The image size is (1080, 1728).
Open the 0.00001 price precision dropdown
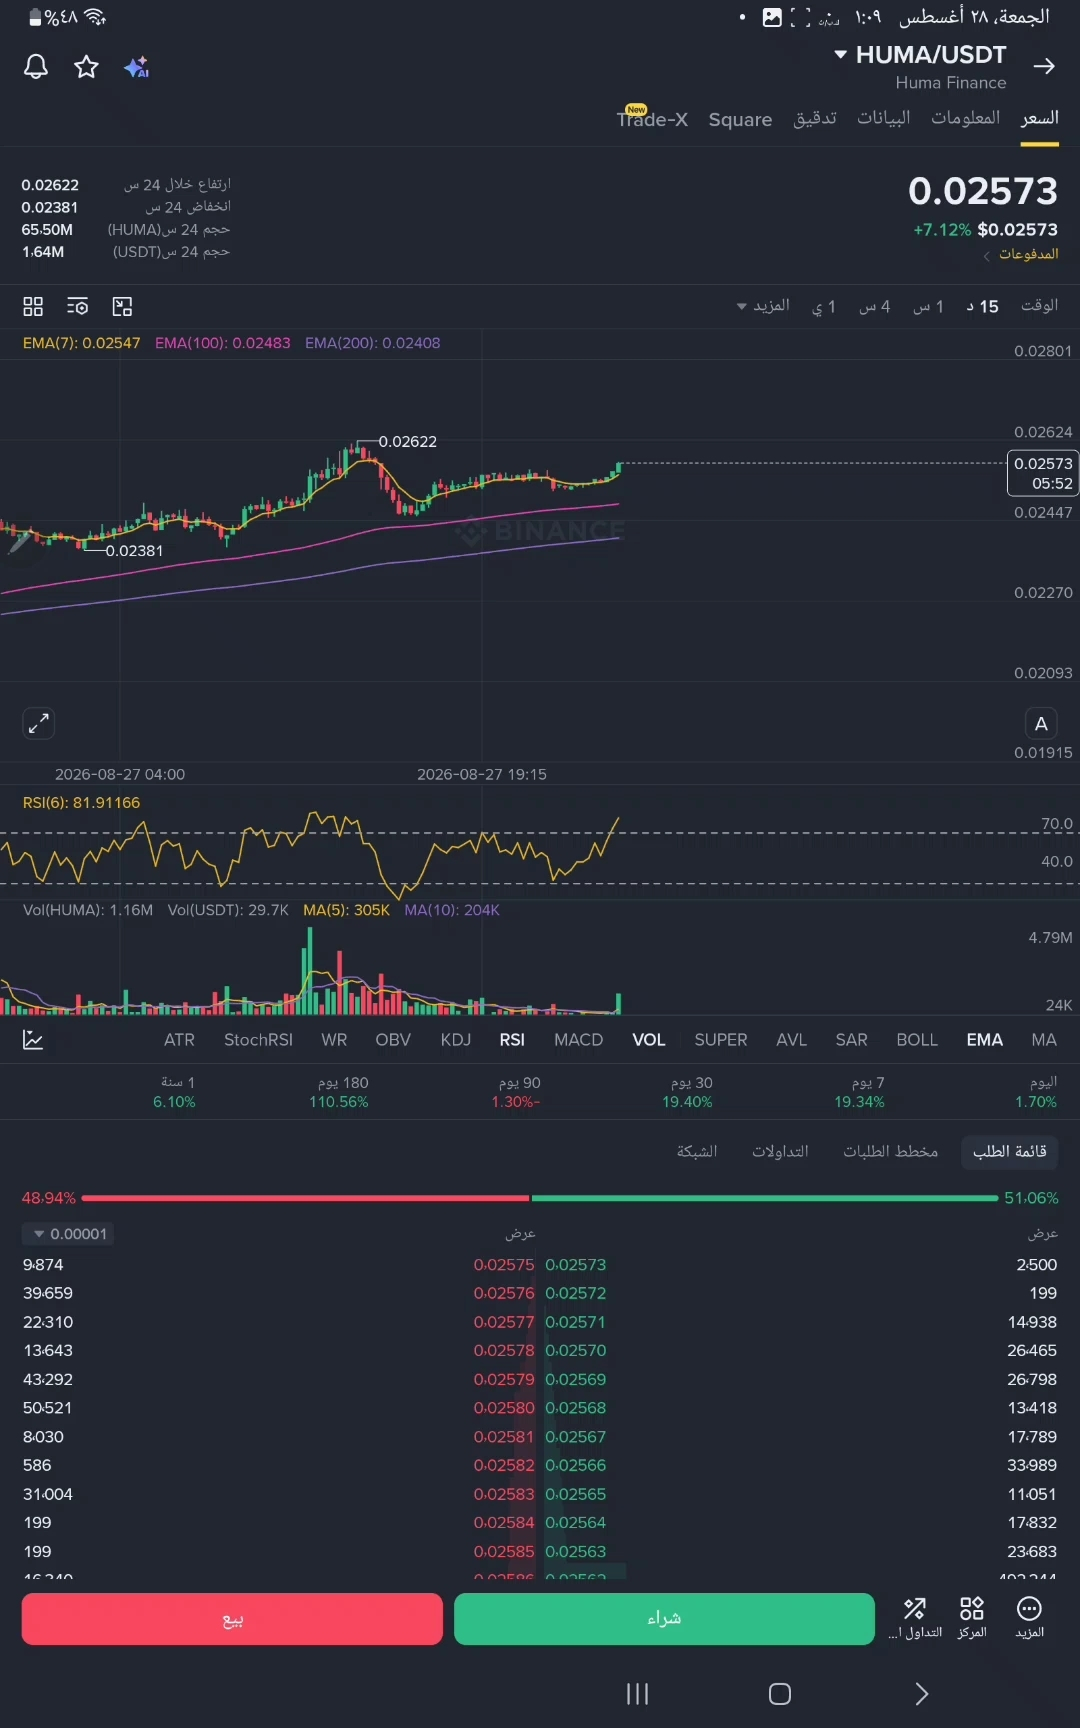tap(69, 1234)
